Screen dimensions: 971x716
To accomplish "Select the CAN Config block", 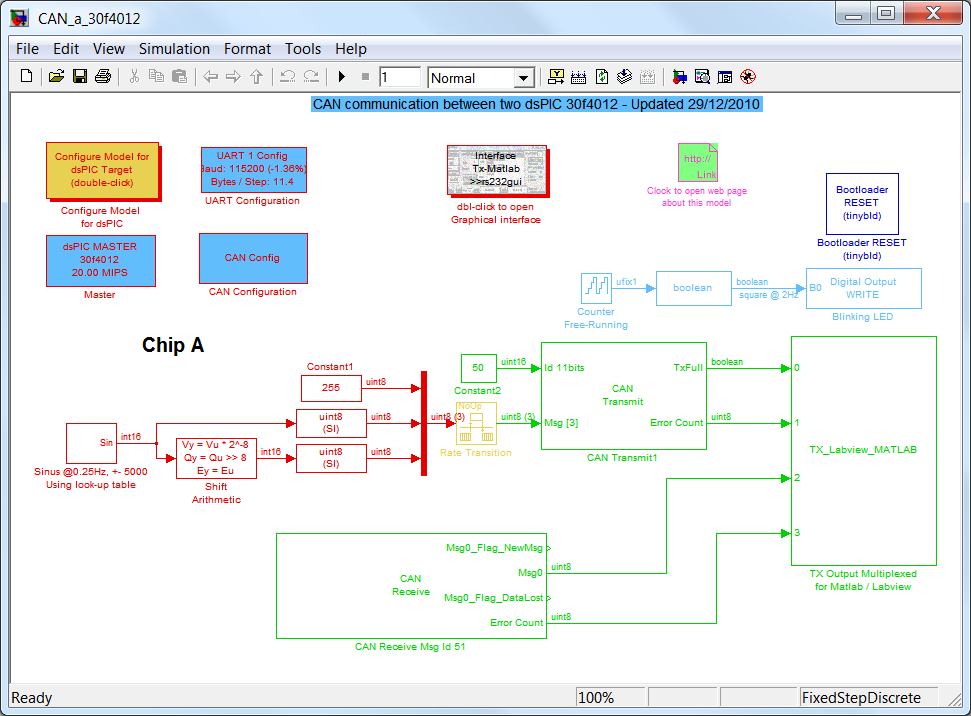I will 253,258.
